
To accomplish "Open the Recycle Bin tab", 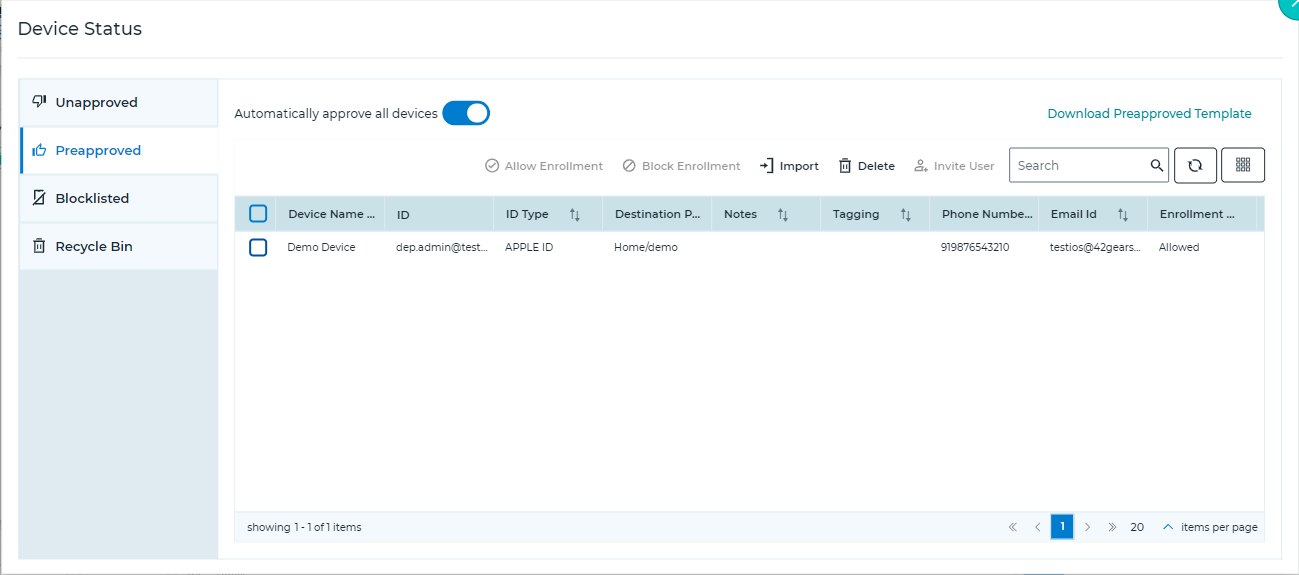I will 119,247.
